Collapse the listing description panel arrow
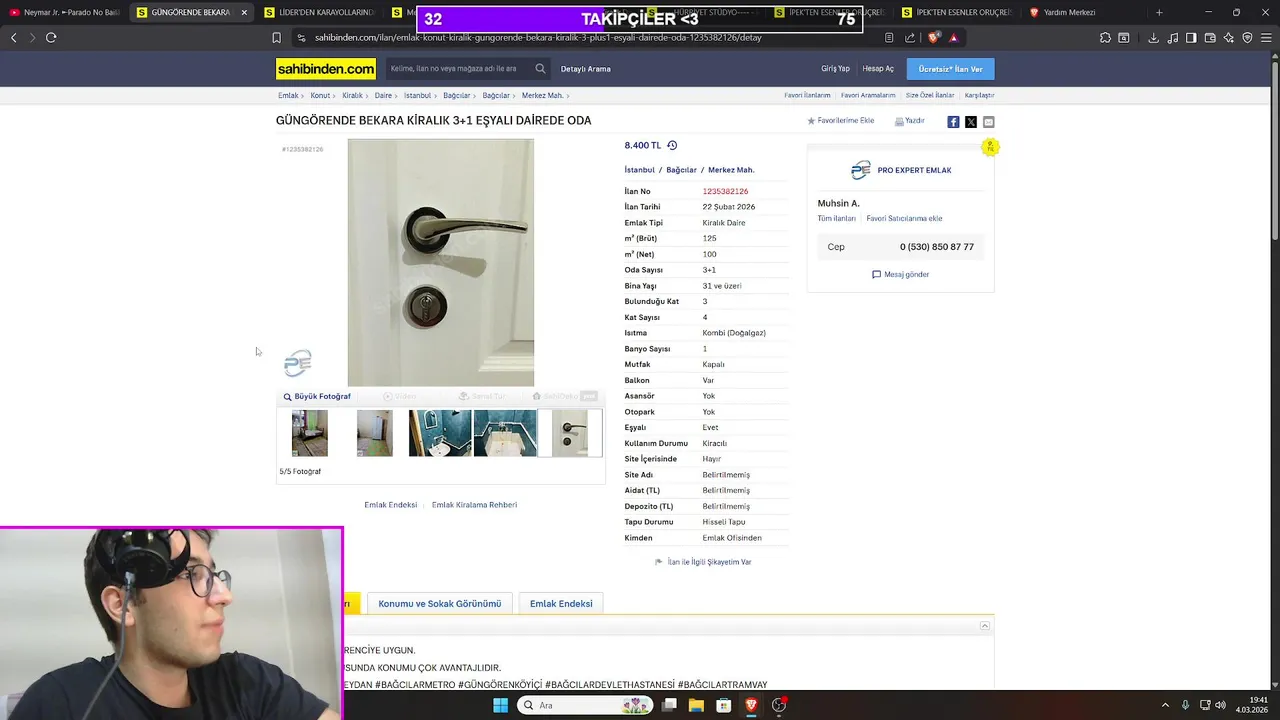The height and width of the screenshot is (720, 1280). point(985,626)
